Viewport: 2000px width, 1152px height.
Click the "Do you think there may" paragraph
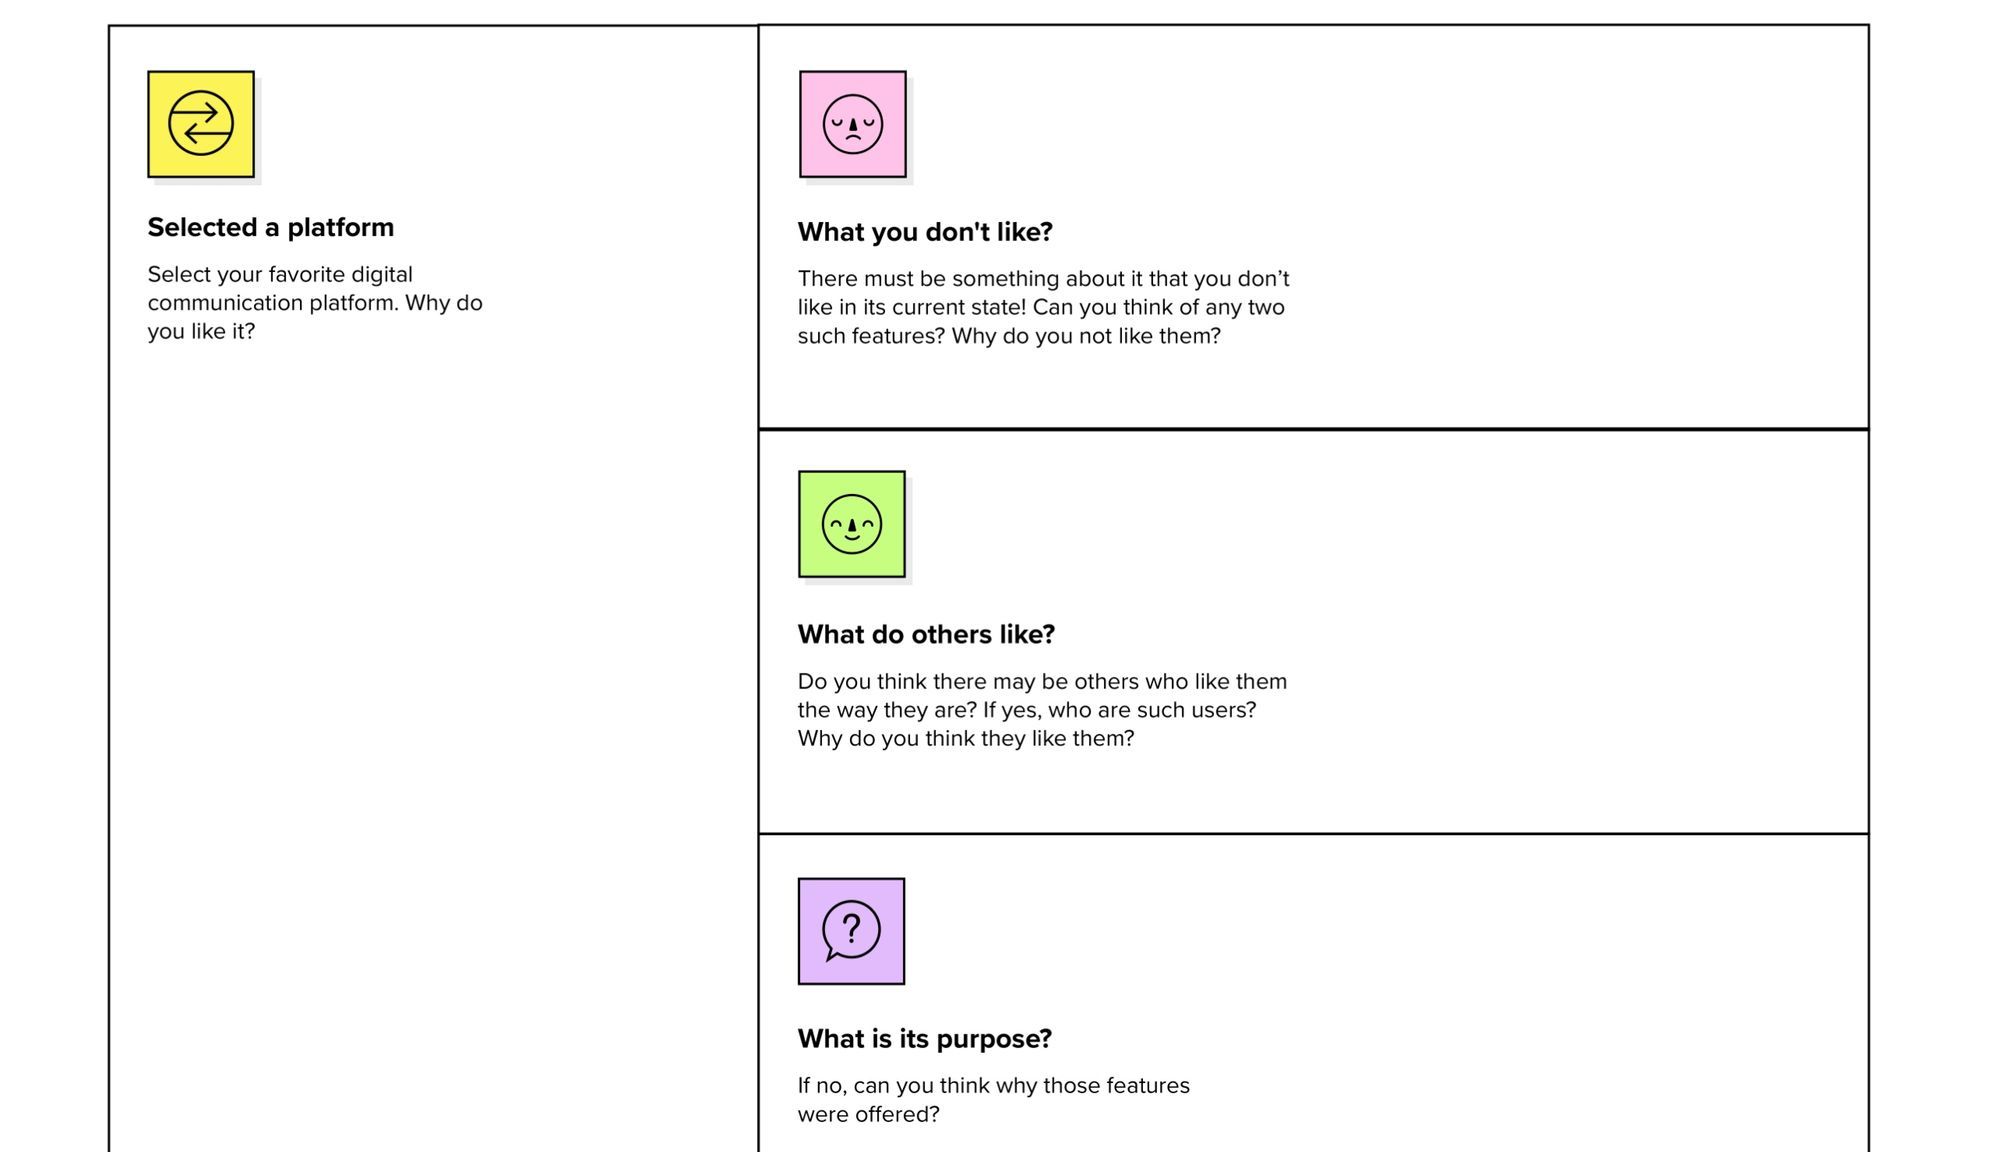pyautogui.click(x=1042, y=710)
